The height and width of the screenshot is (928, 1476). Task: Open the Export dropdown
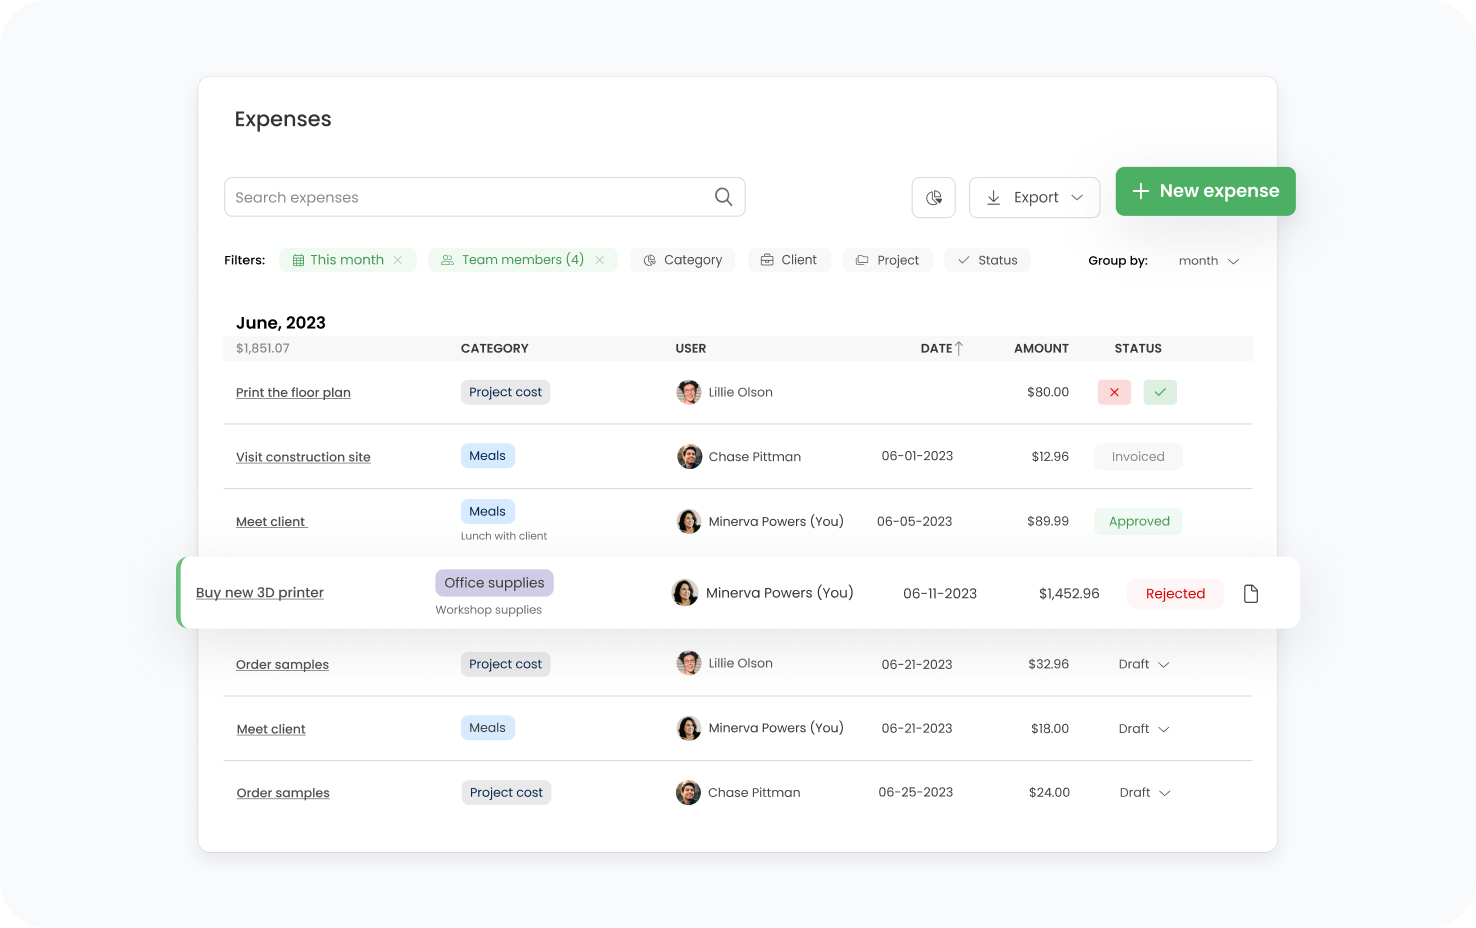click(x=1034, y=198)
